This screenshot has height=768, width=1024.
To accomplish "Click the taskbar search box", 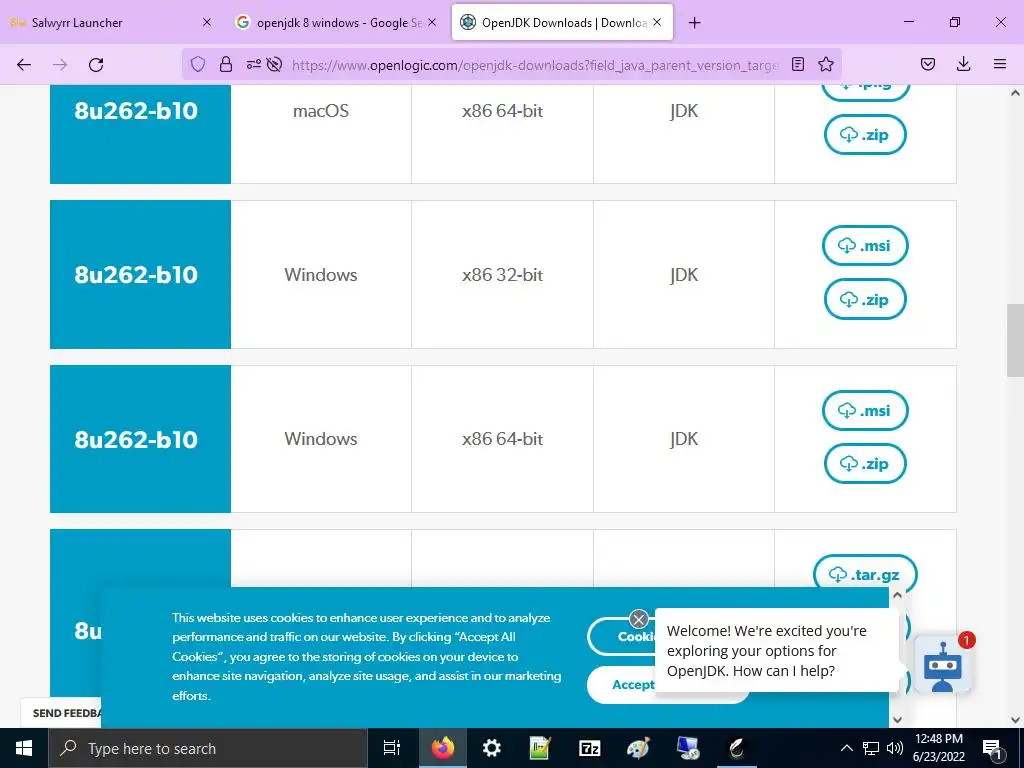I will click(x=208, y=748).
